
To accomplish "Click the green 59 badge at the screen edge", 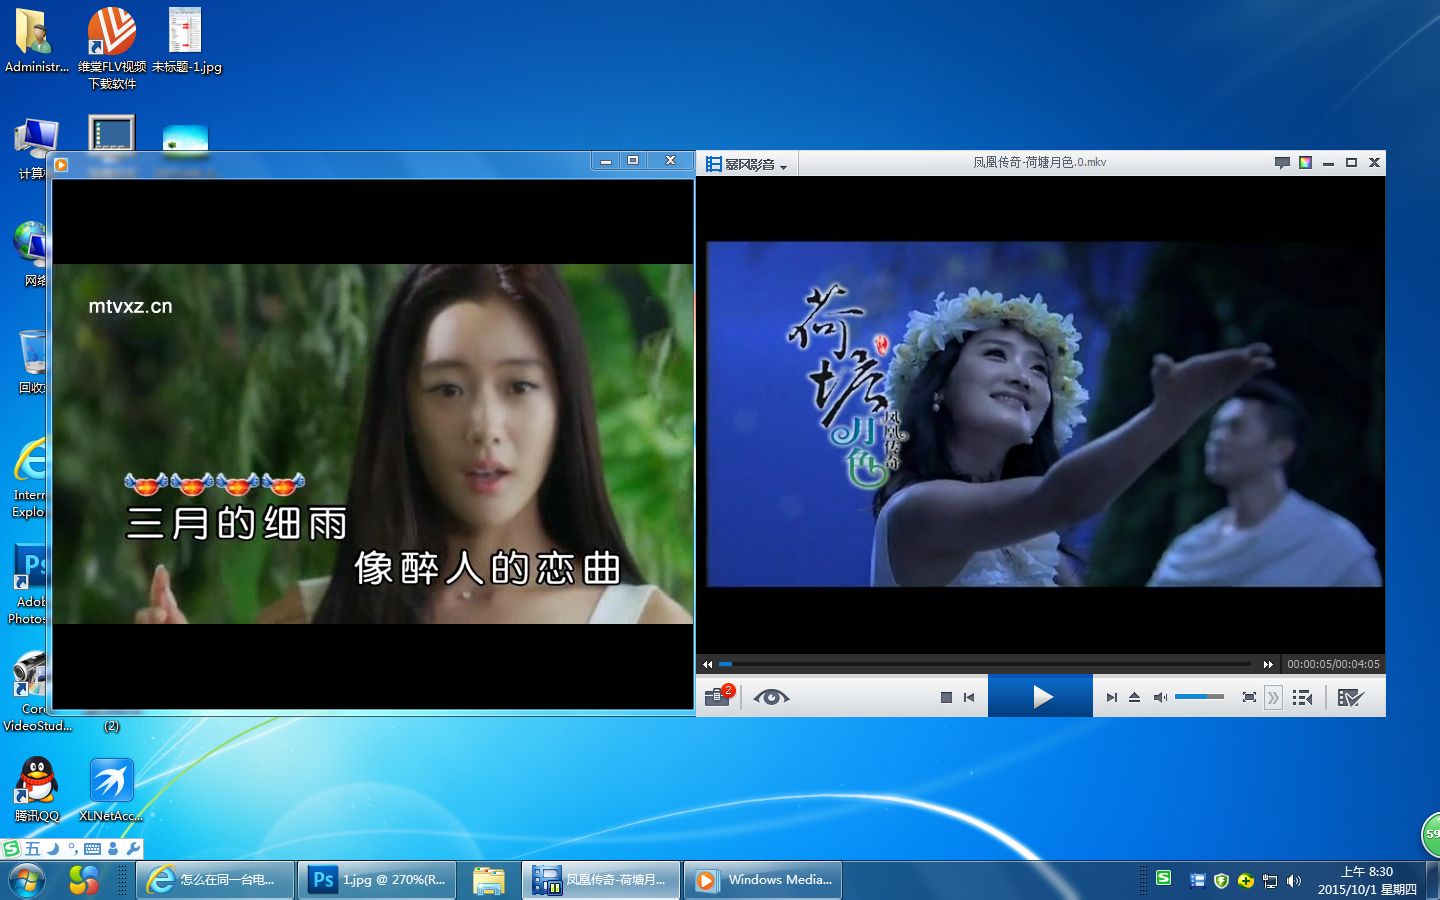I will coord(1431,834).
